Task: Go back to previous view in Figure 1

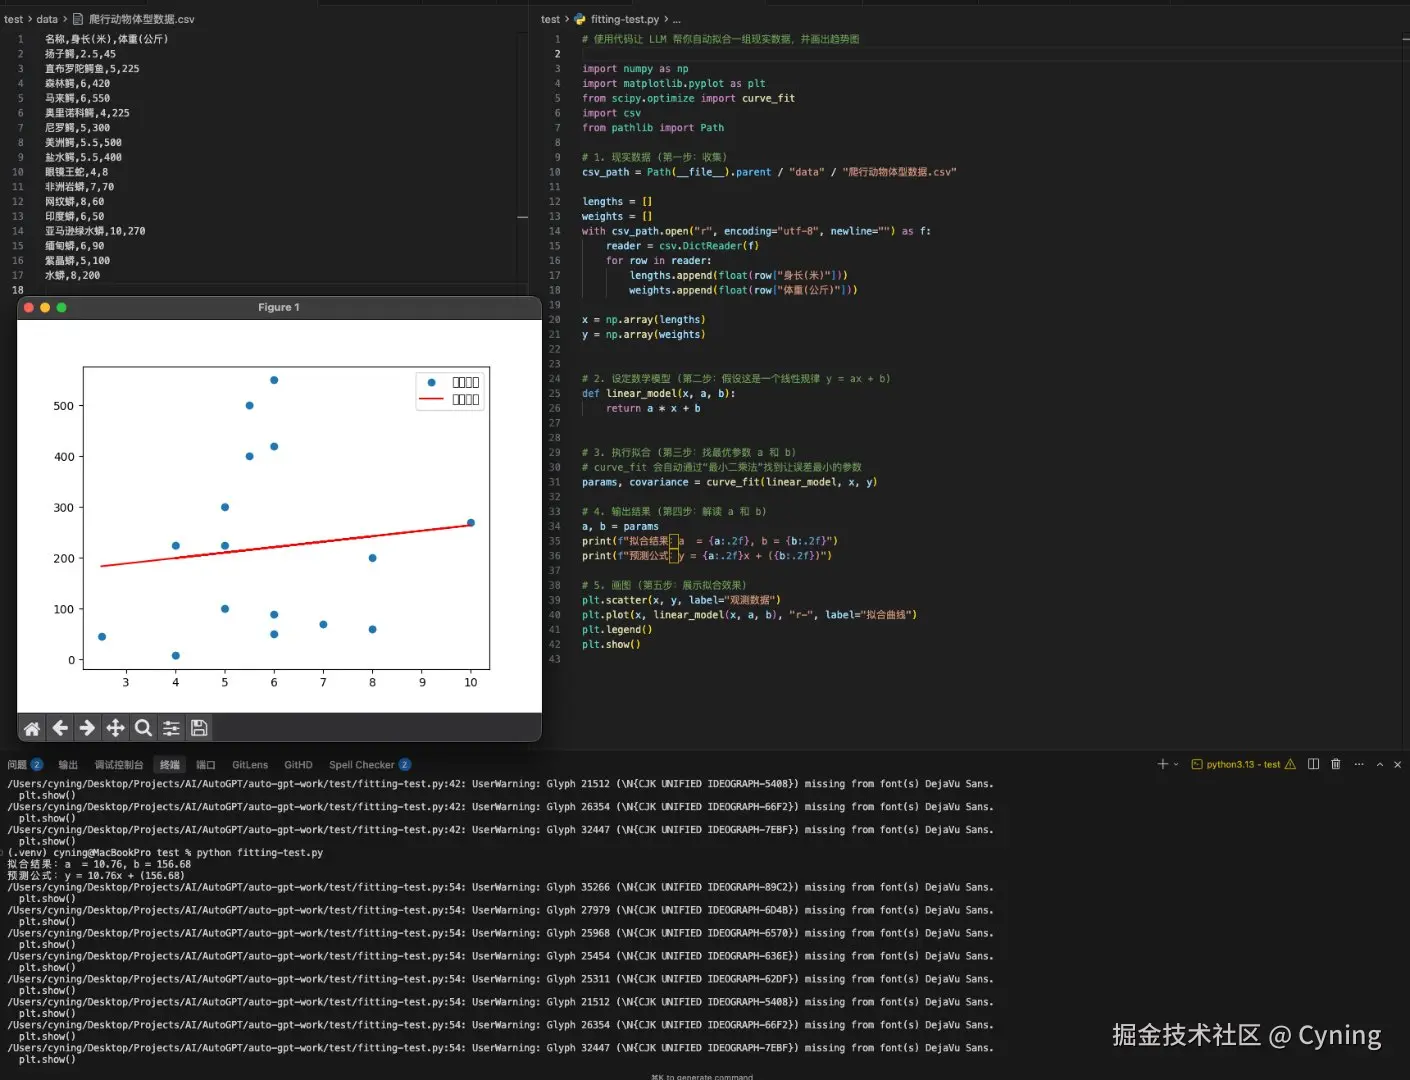Action: [60, 728]
